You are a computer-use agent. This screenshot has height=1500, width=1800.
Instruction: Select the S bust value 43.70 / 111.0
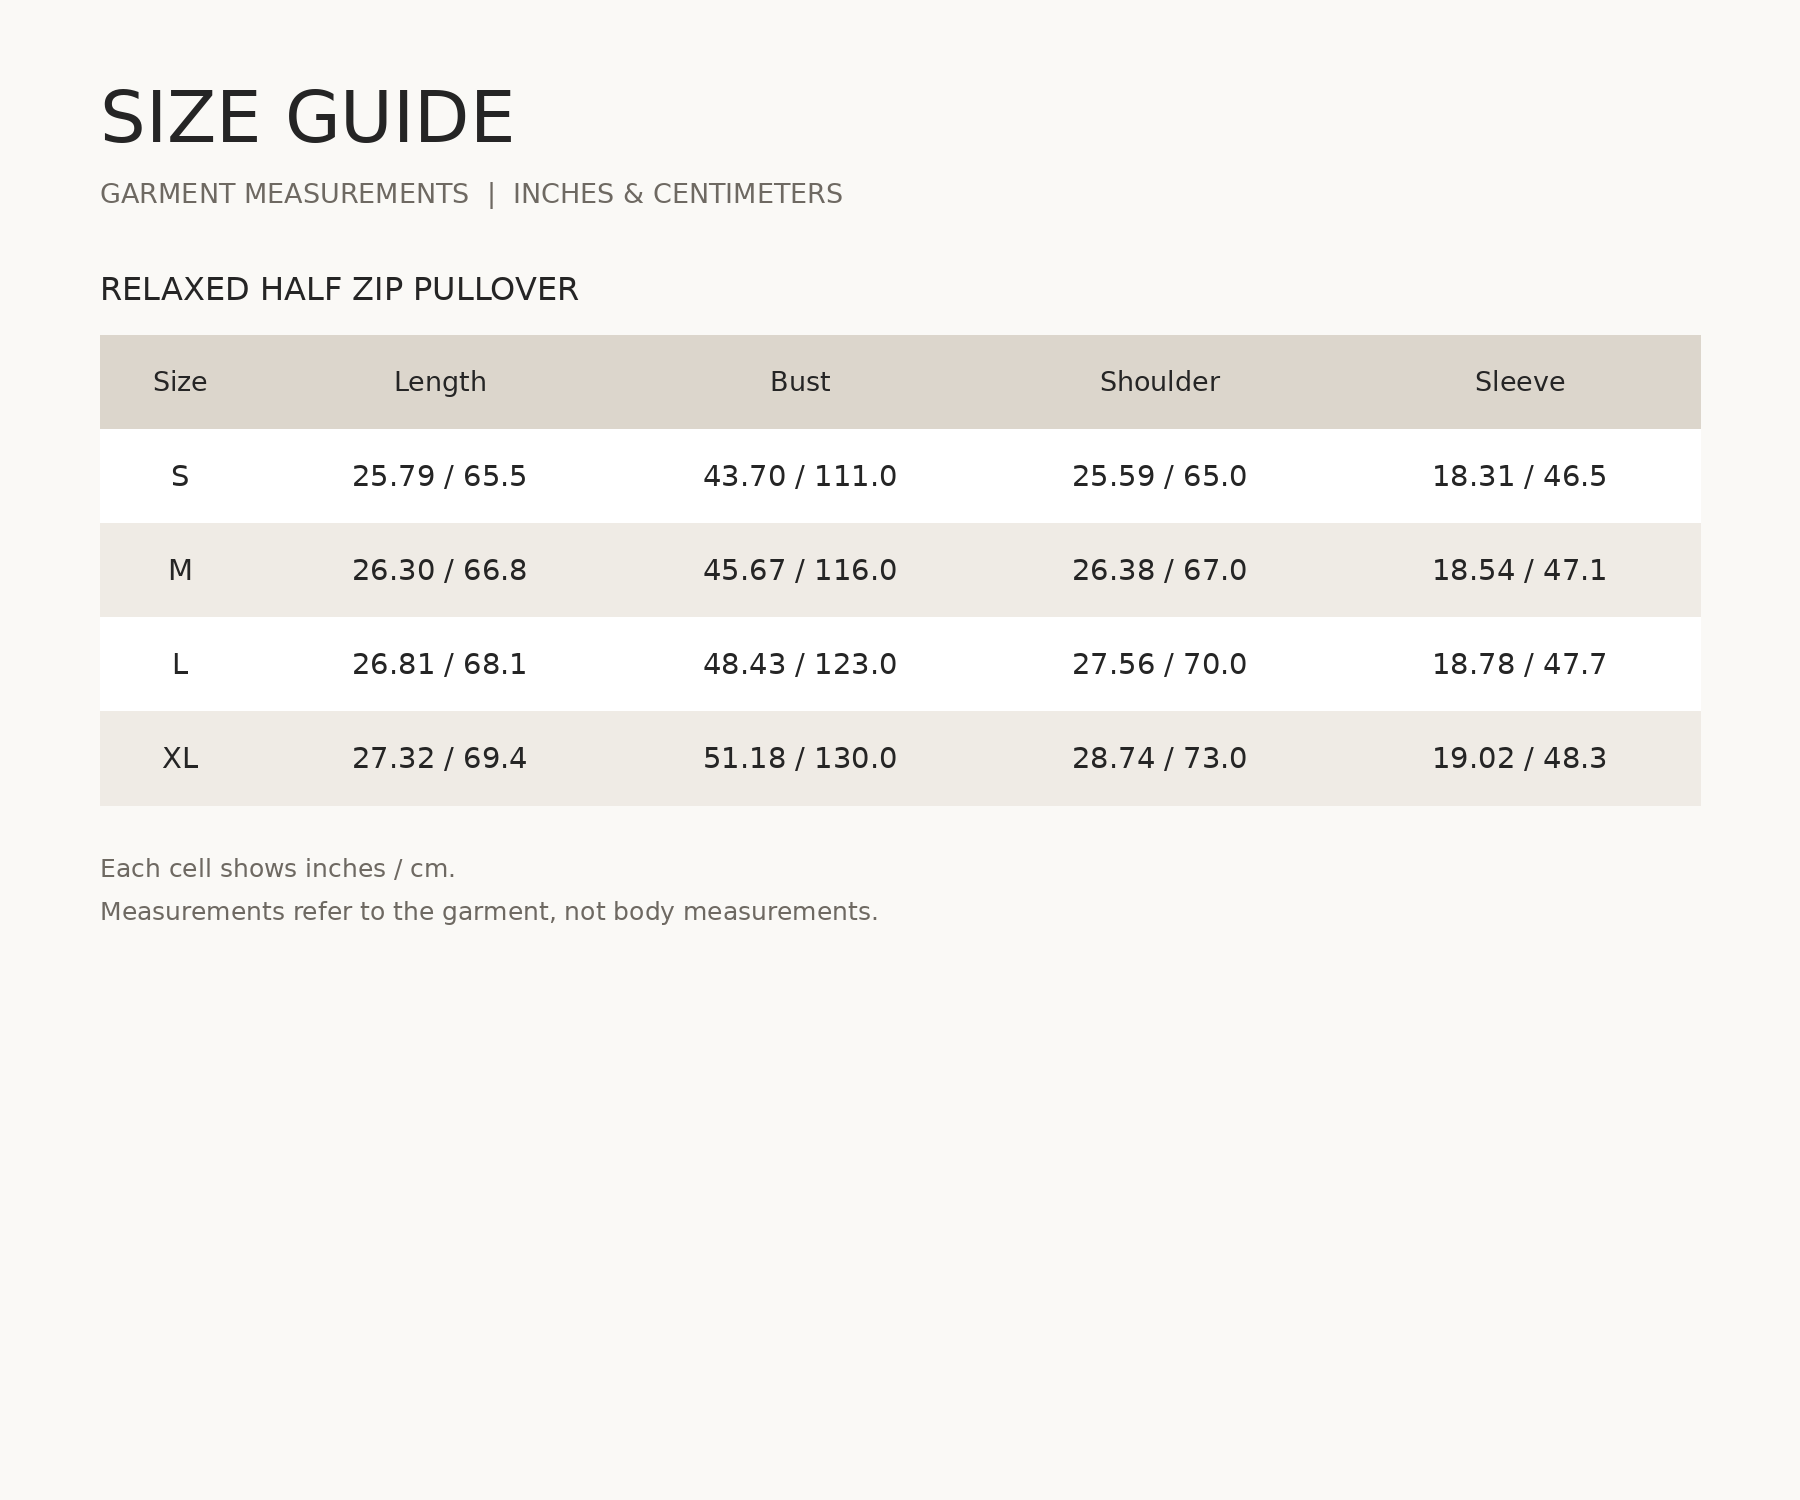[800, 476]
